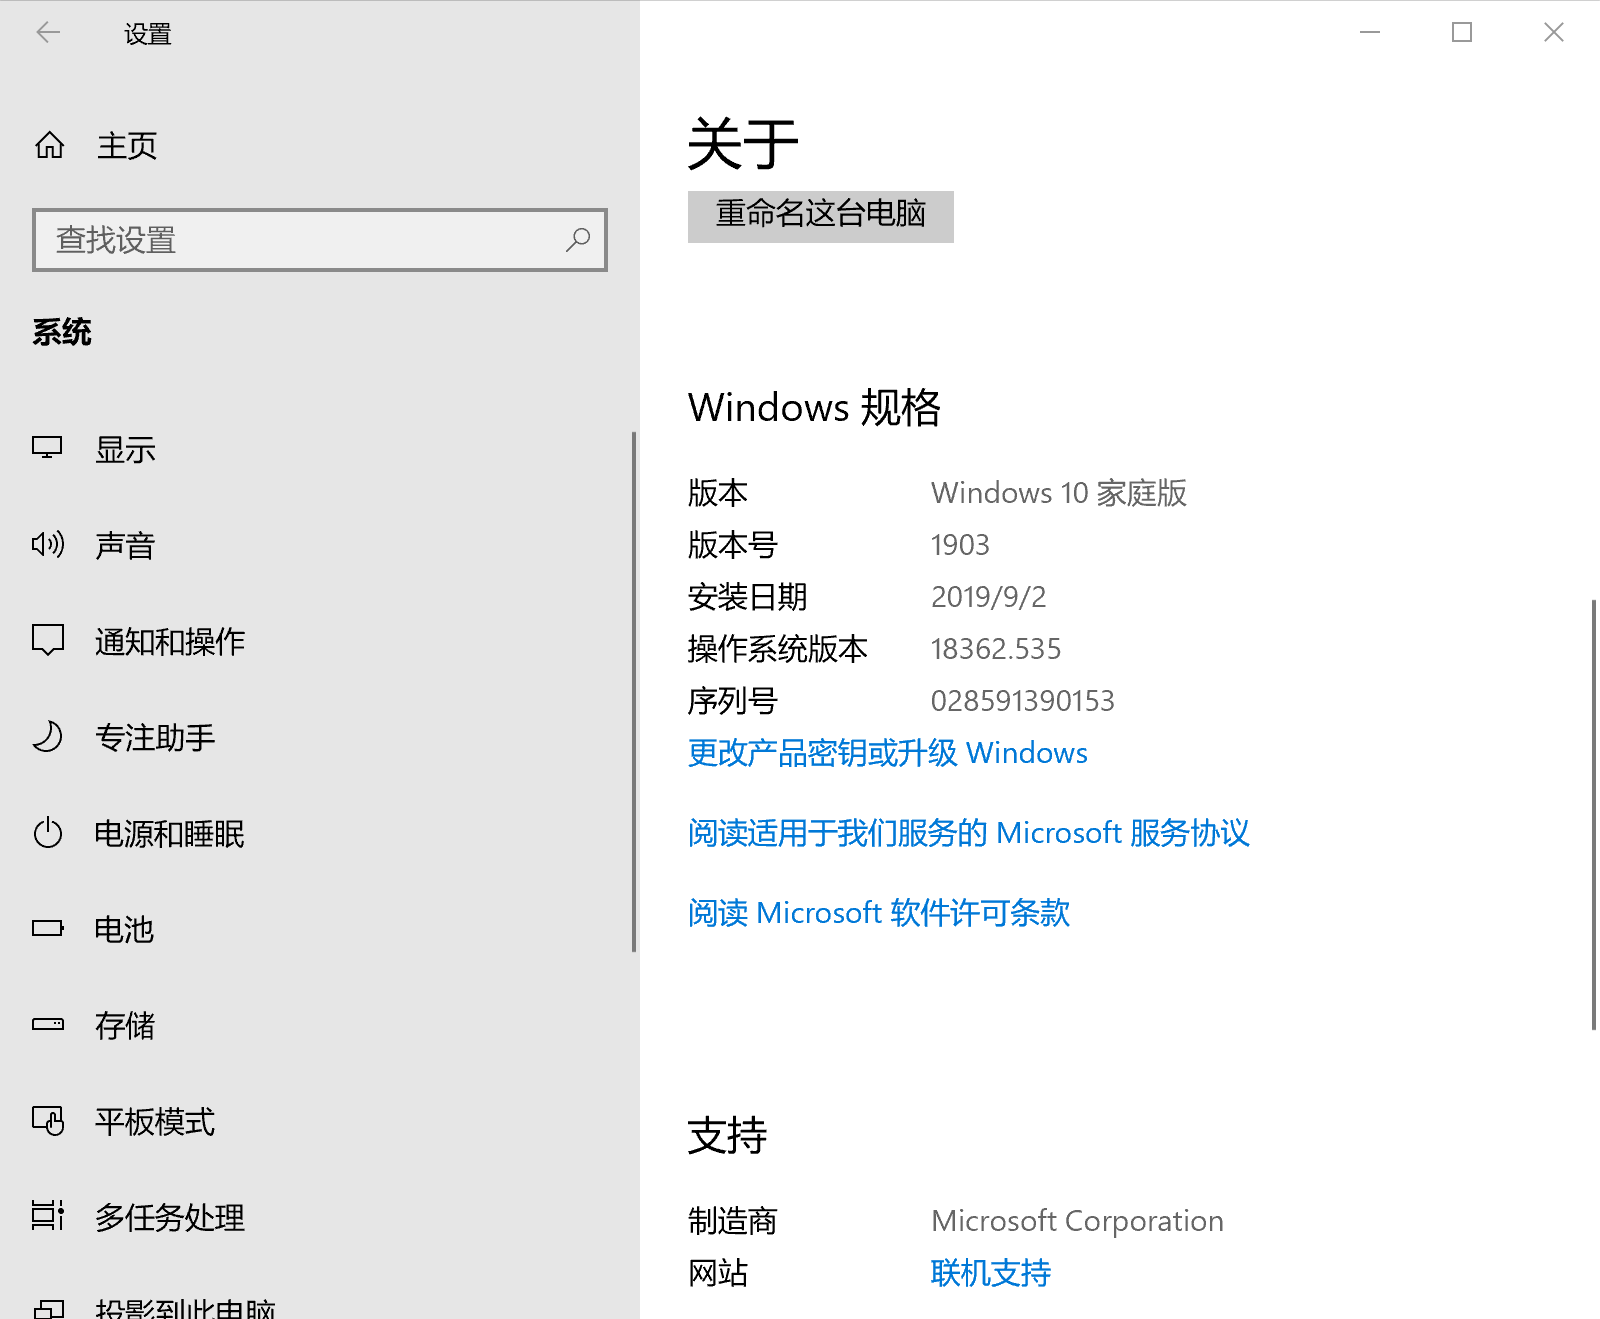The height and width of the screenshot is (1319, 1600).
Task: Select 显示 in the sidebar
Action: (125, 450)
